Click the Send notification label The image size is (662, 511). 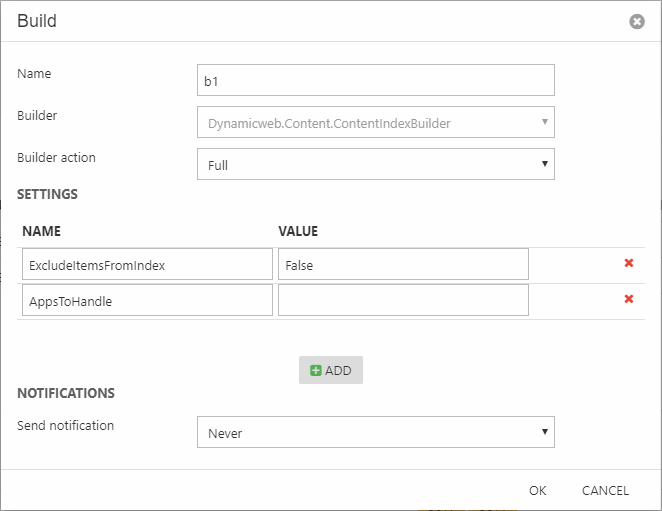(x=66, y=425)
